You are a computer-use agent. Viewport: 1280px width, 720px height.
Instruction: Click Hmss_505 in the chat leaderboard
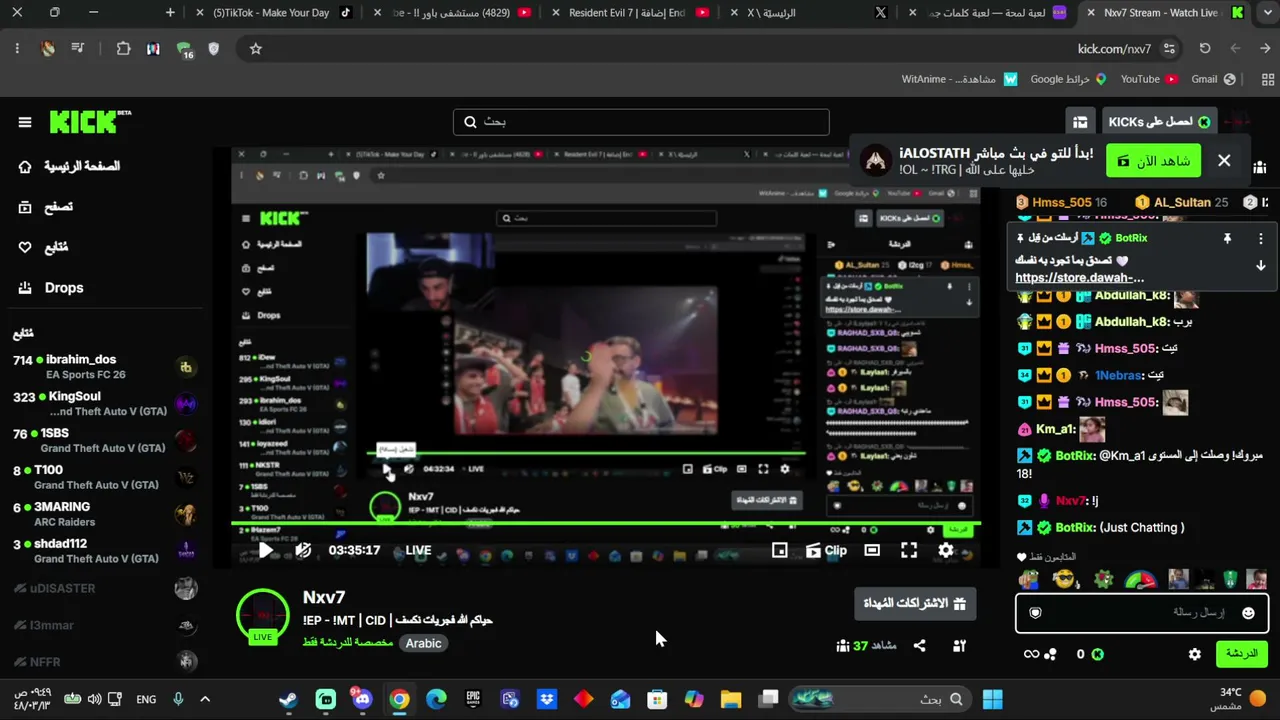pos(1061,202)
